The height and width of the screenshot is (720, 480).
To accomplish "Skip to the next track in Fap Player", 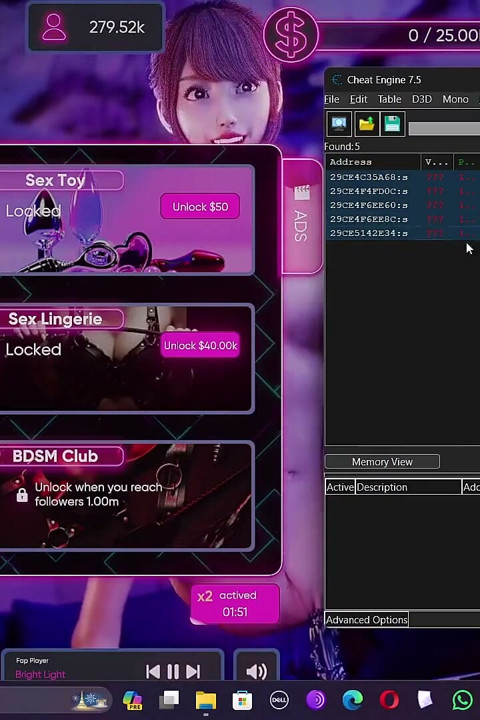I will [x=193, y=672].
